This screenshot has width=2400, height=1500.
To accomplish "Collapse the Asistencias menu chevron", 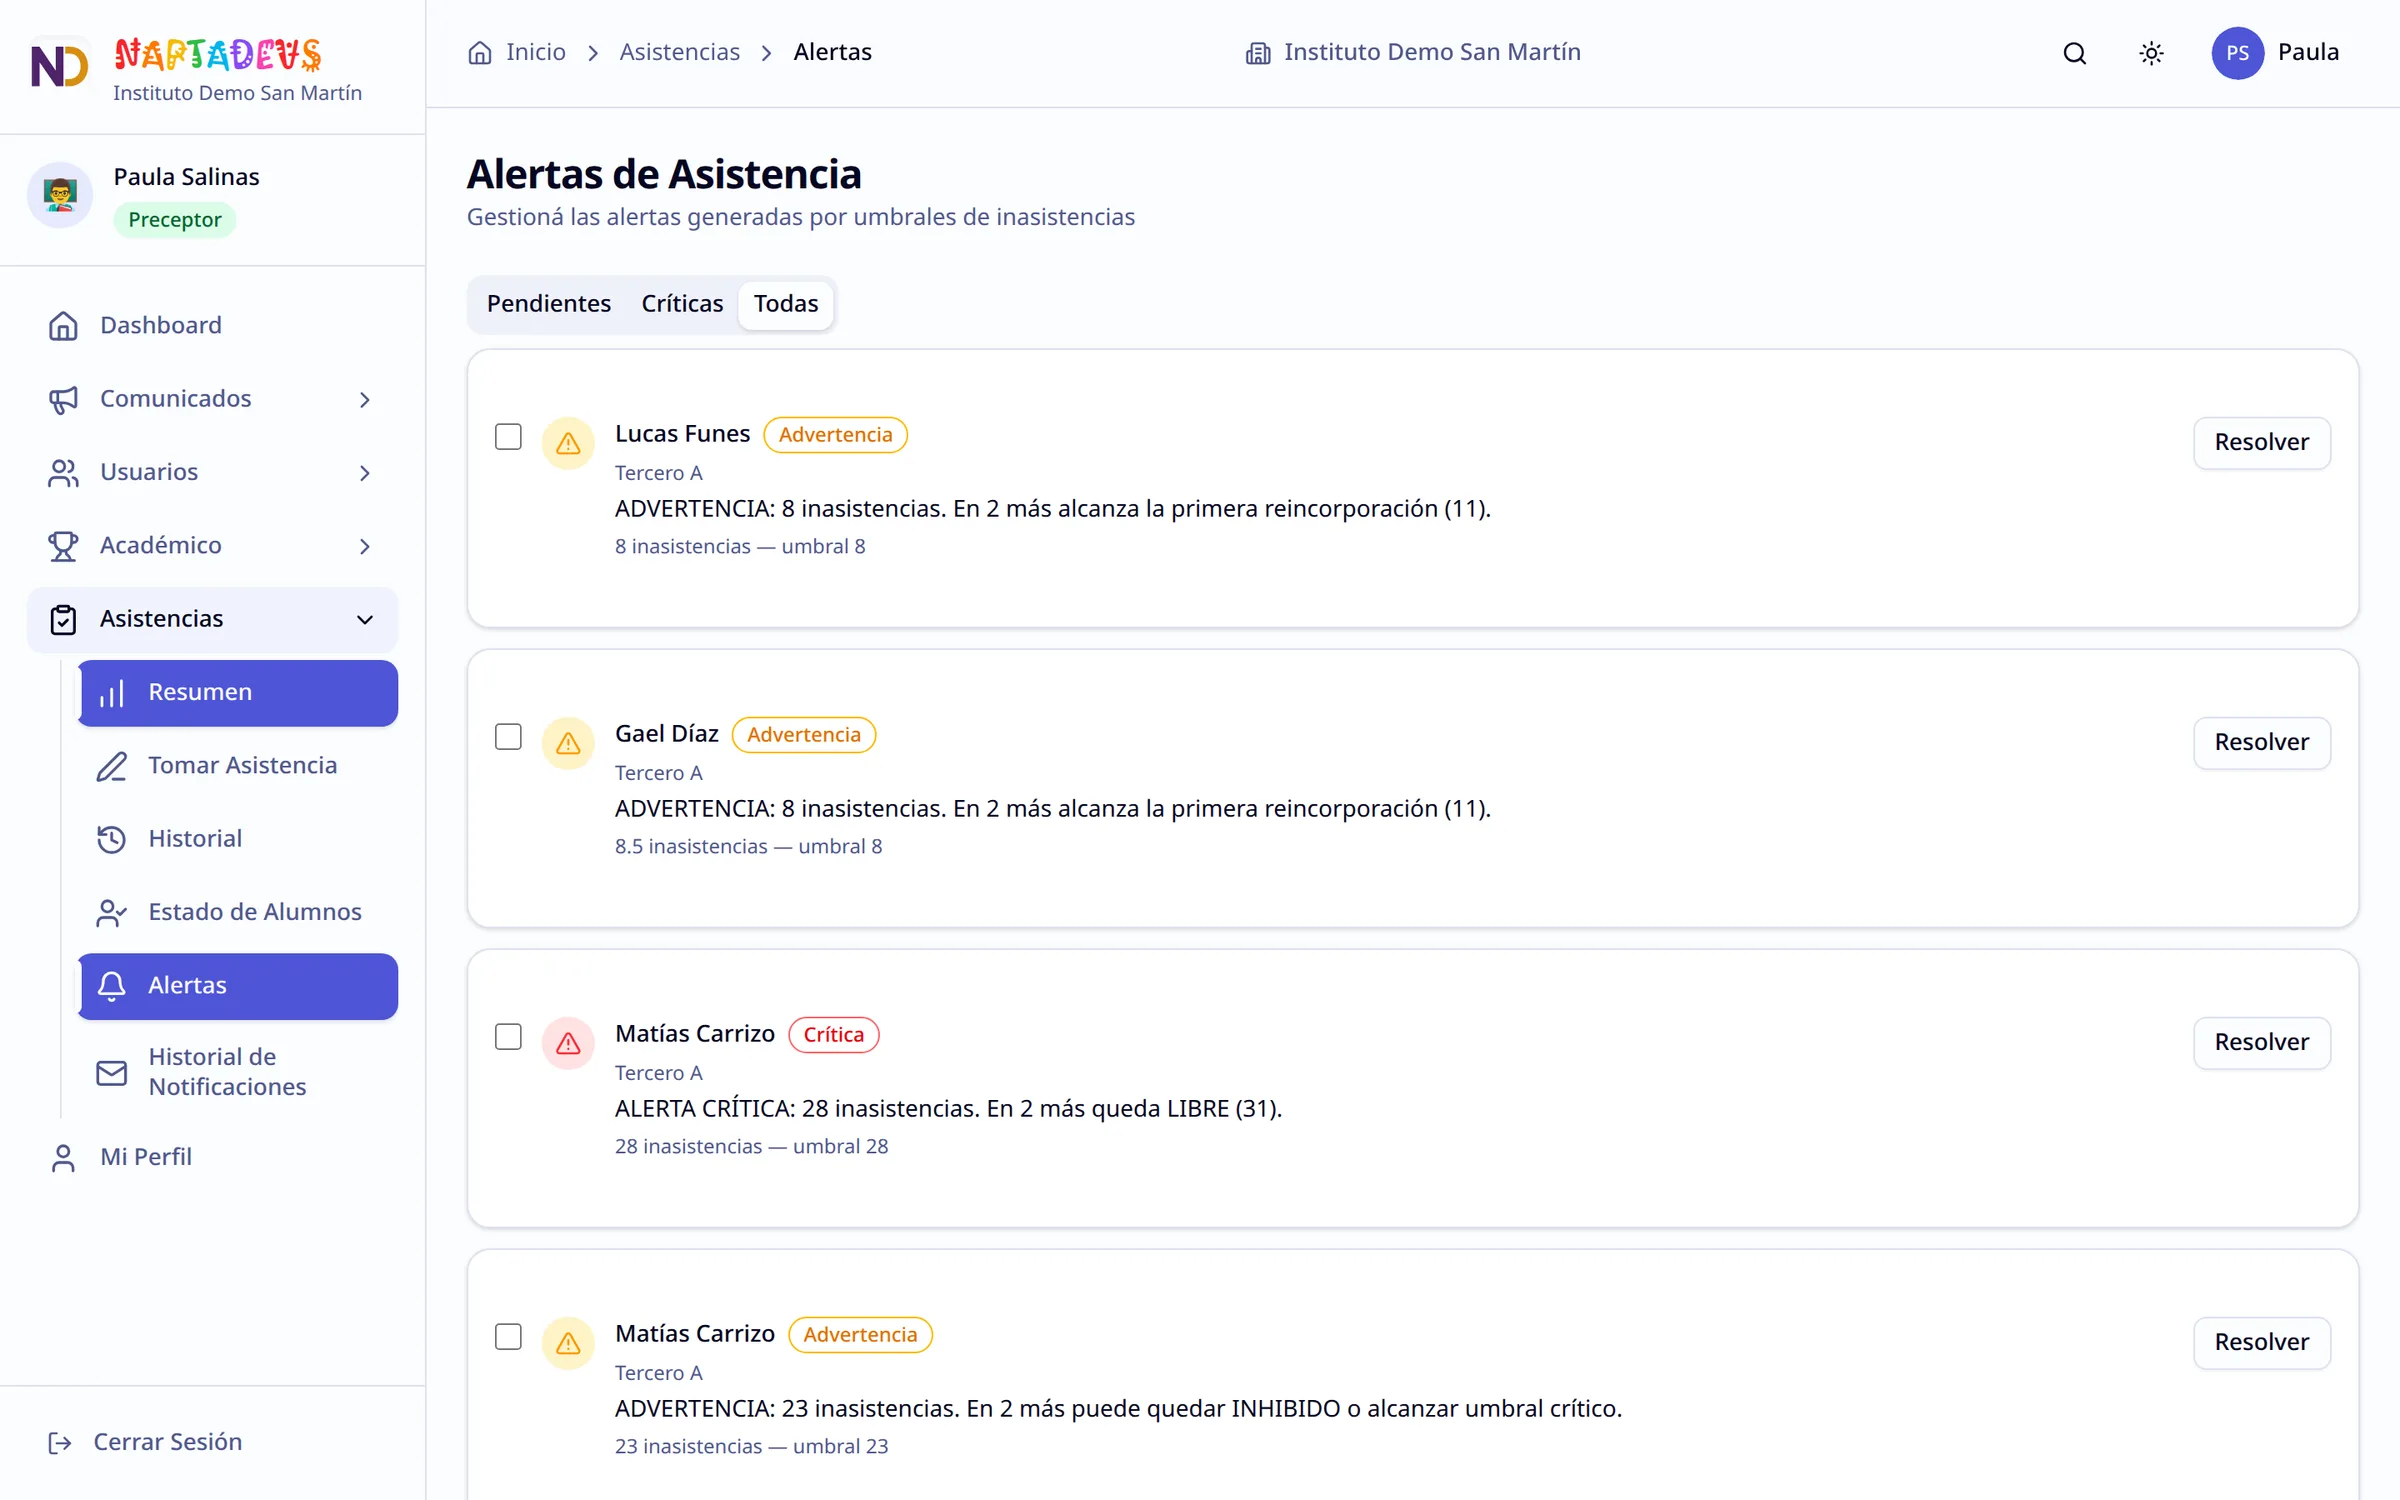I will coord(365,620).
